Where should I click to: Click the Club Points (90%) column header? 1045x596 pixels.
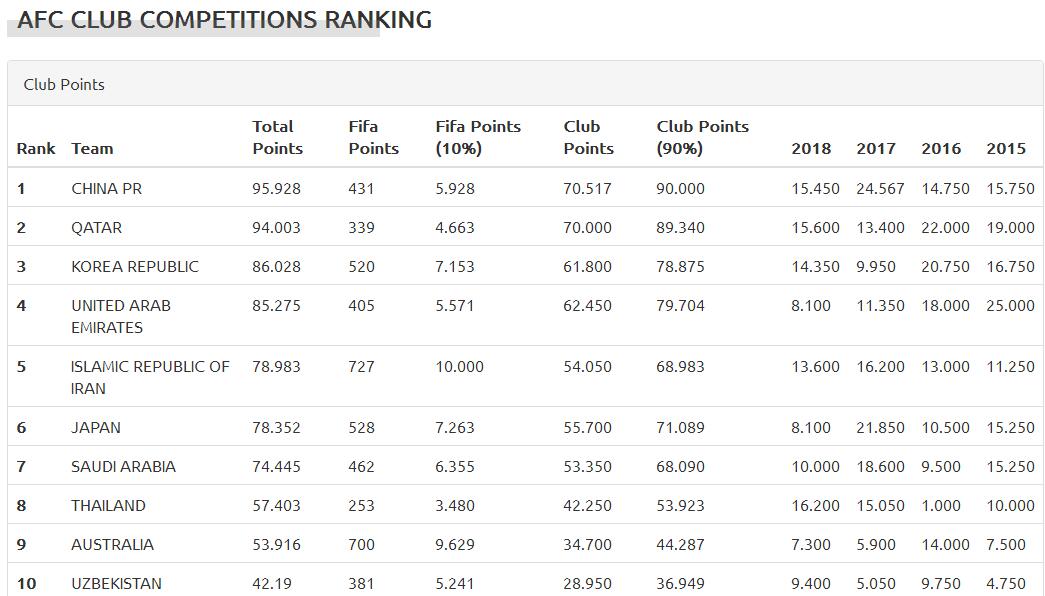tap(702, 137)
